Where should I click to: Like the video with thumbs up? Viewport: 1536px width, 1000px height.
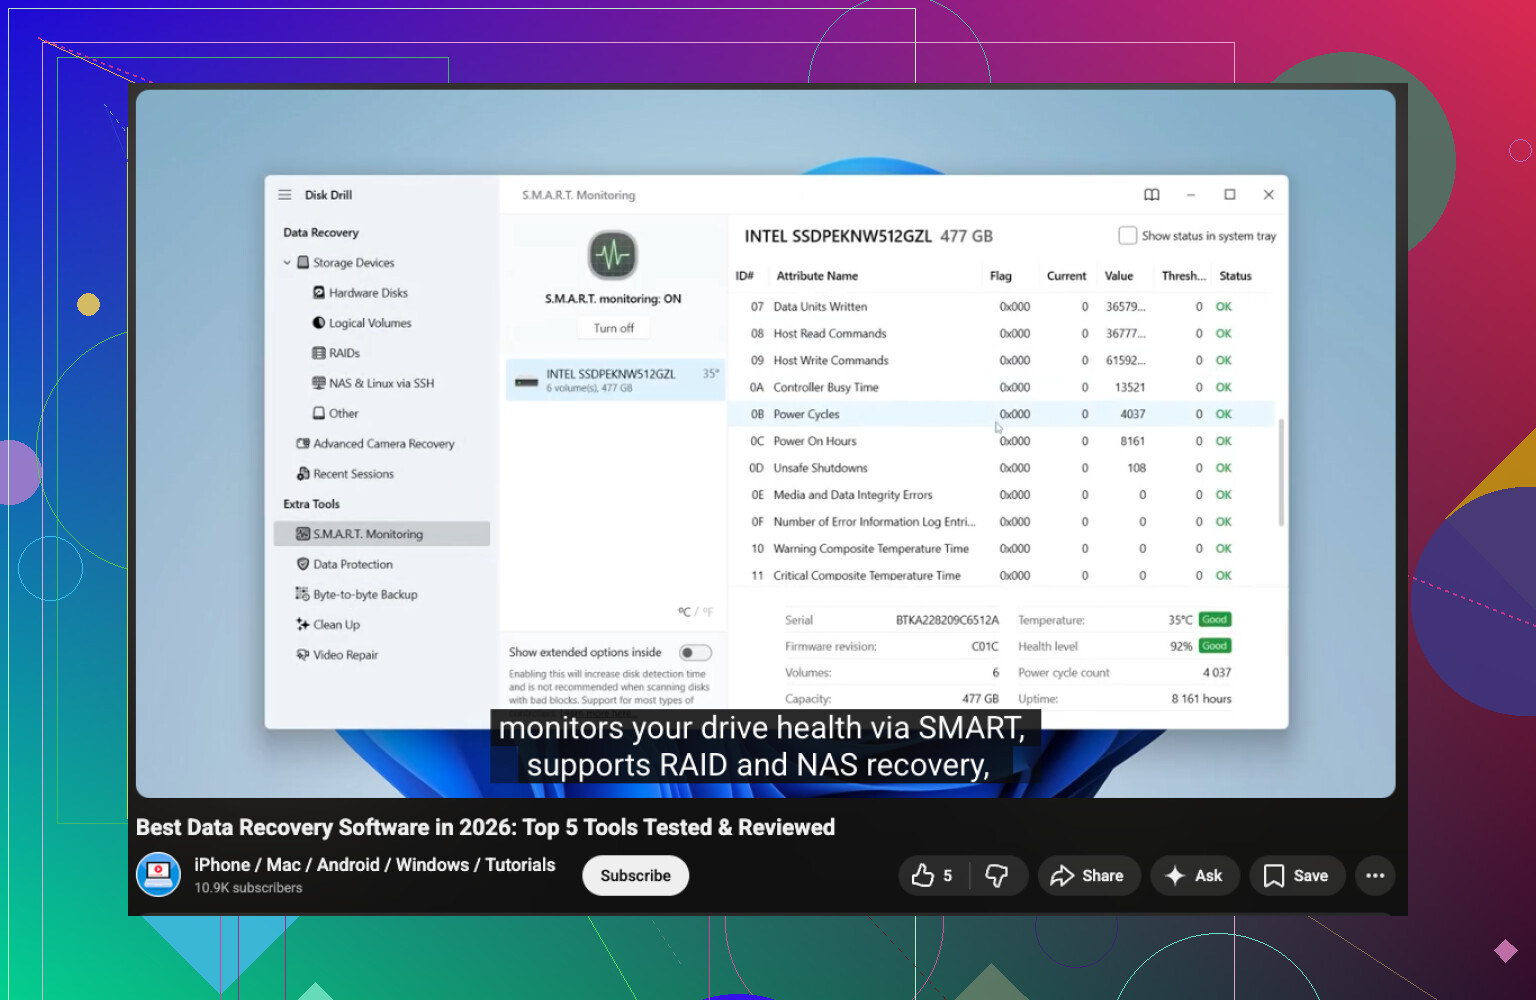(x=932, y=875)
